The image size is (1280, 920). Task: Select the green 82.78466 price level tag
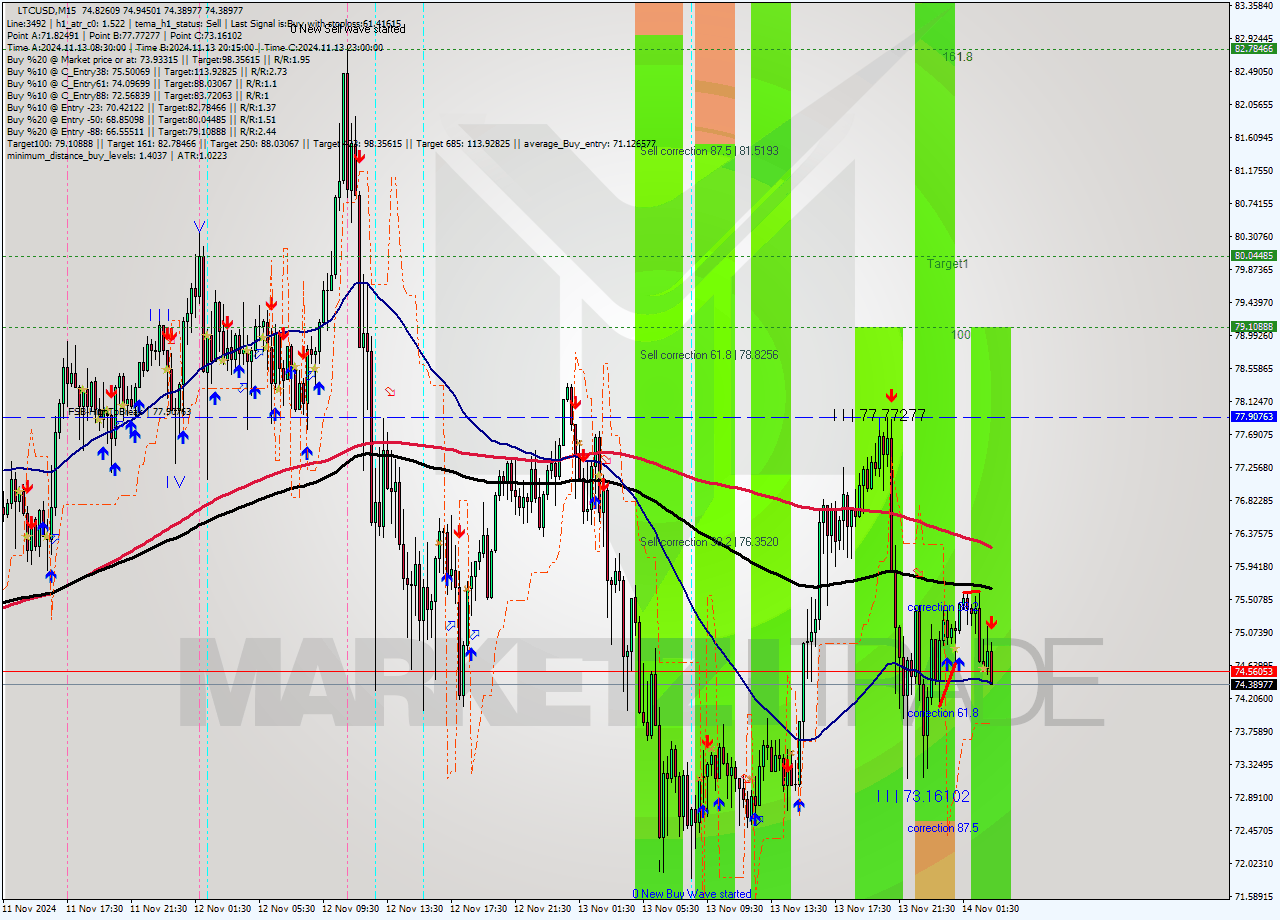[x=1253, y=48]
